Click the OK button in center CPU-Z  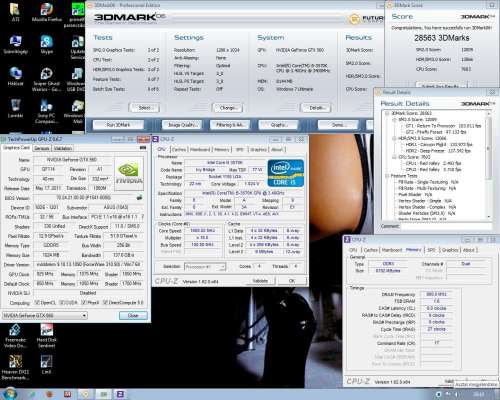click(x=292, y=281)
